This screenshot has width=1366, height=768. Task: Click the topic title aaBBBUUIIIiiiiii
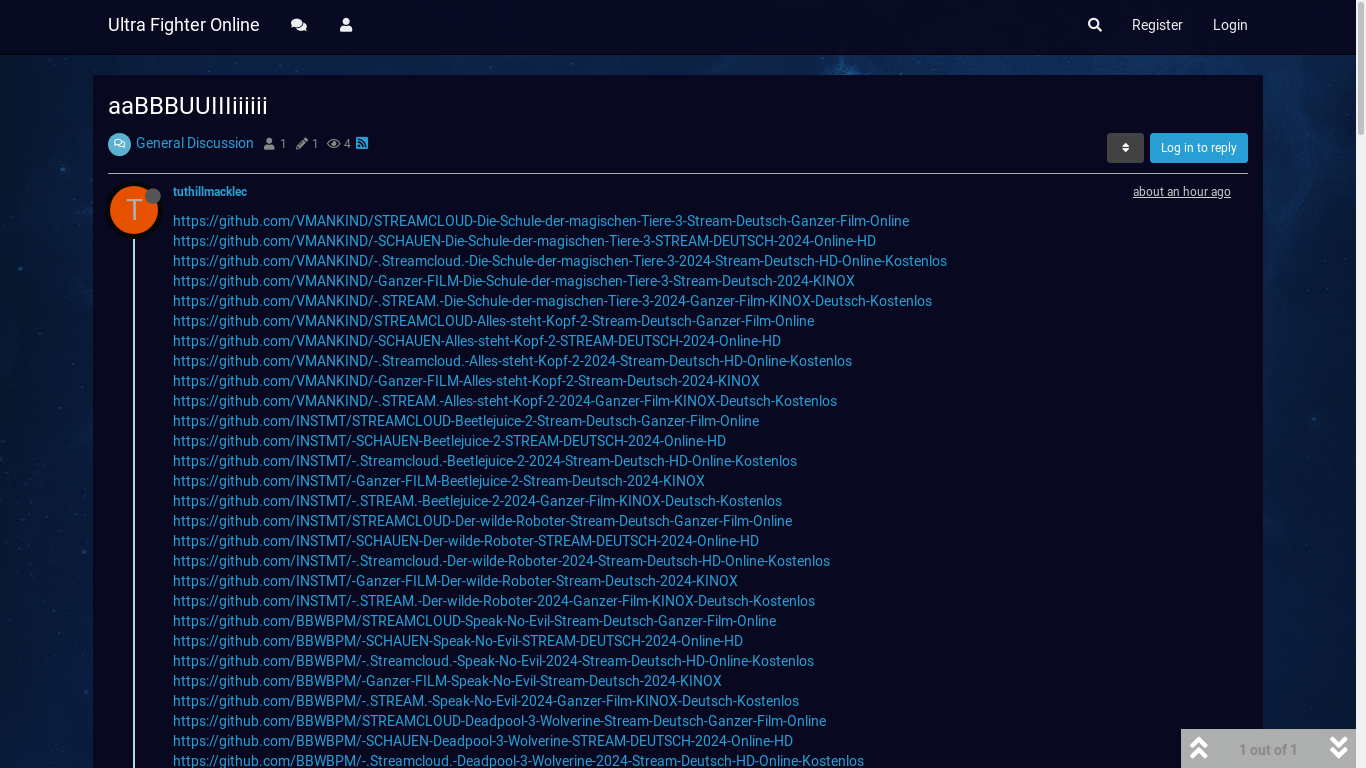[x=188, y=106]
